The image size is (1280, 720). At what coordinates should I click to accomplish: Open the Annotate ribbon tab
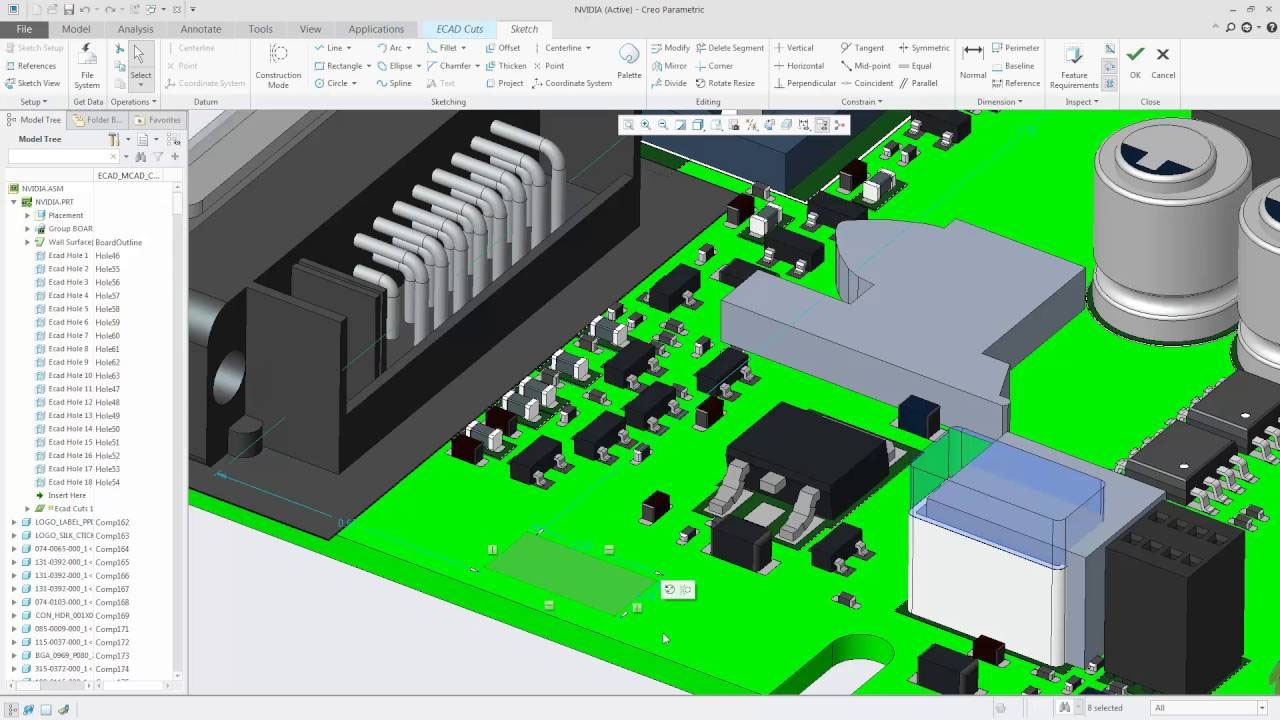pos(201,29)
